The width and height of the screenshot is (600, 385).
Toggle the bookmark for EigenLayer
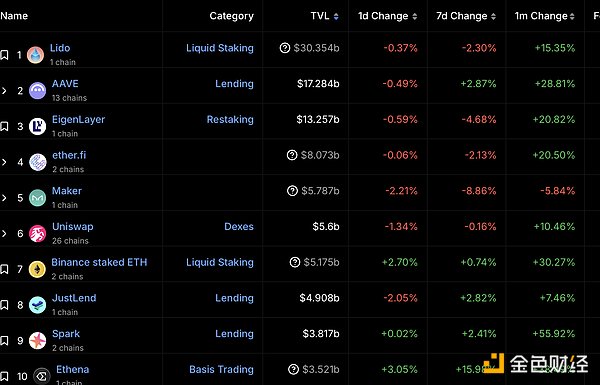(4, 126)
